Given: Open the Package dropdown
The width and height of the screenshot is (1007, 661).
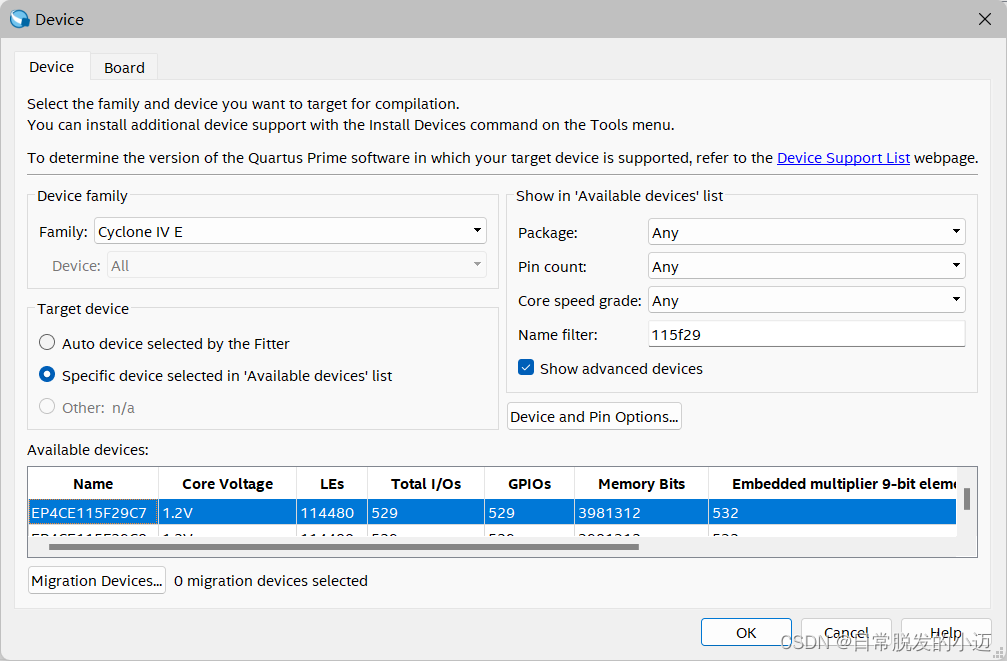Looking at the screenshot, I should tap(807, 232).
